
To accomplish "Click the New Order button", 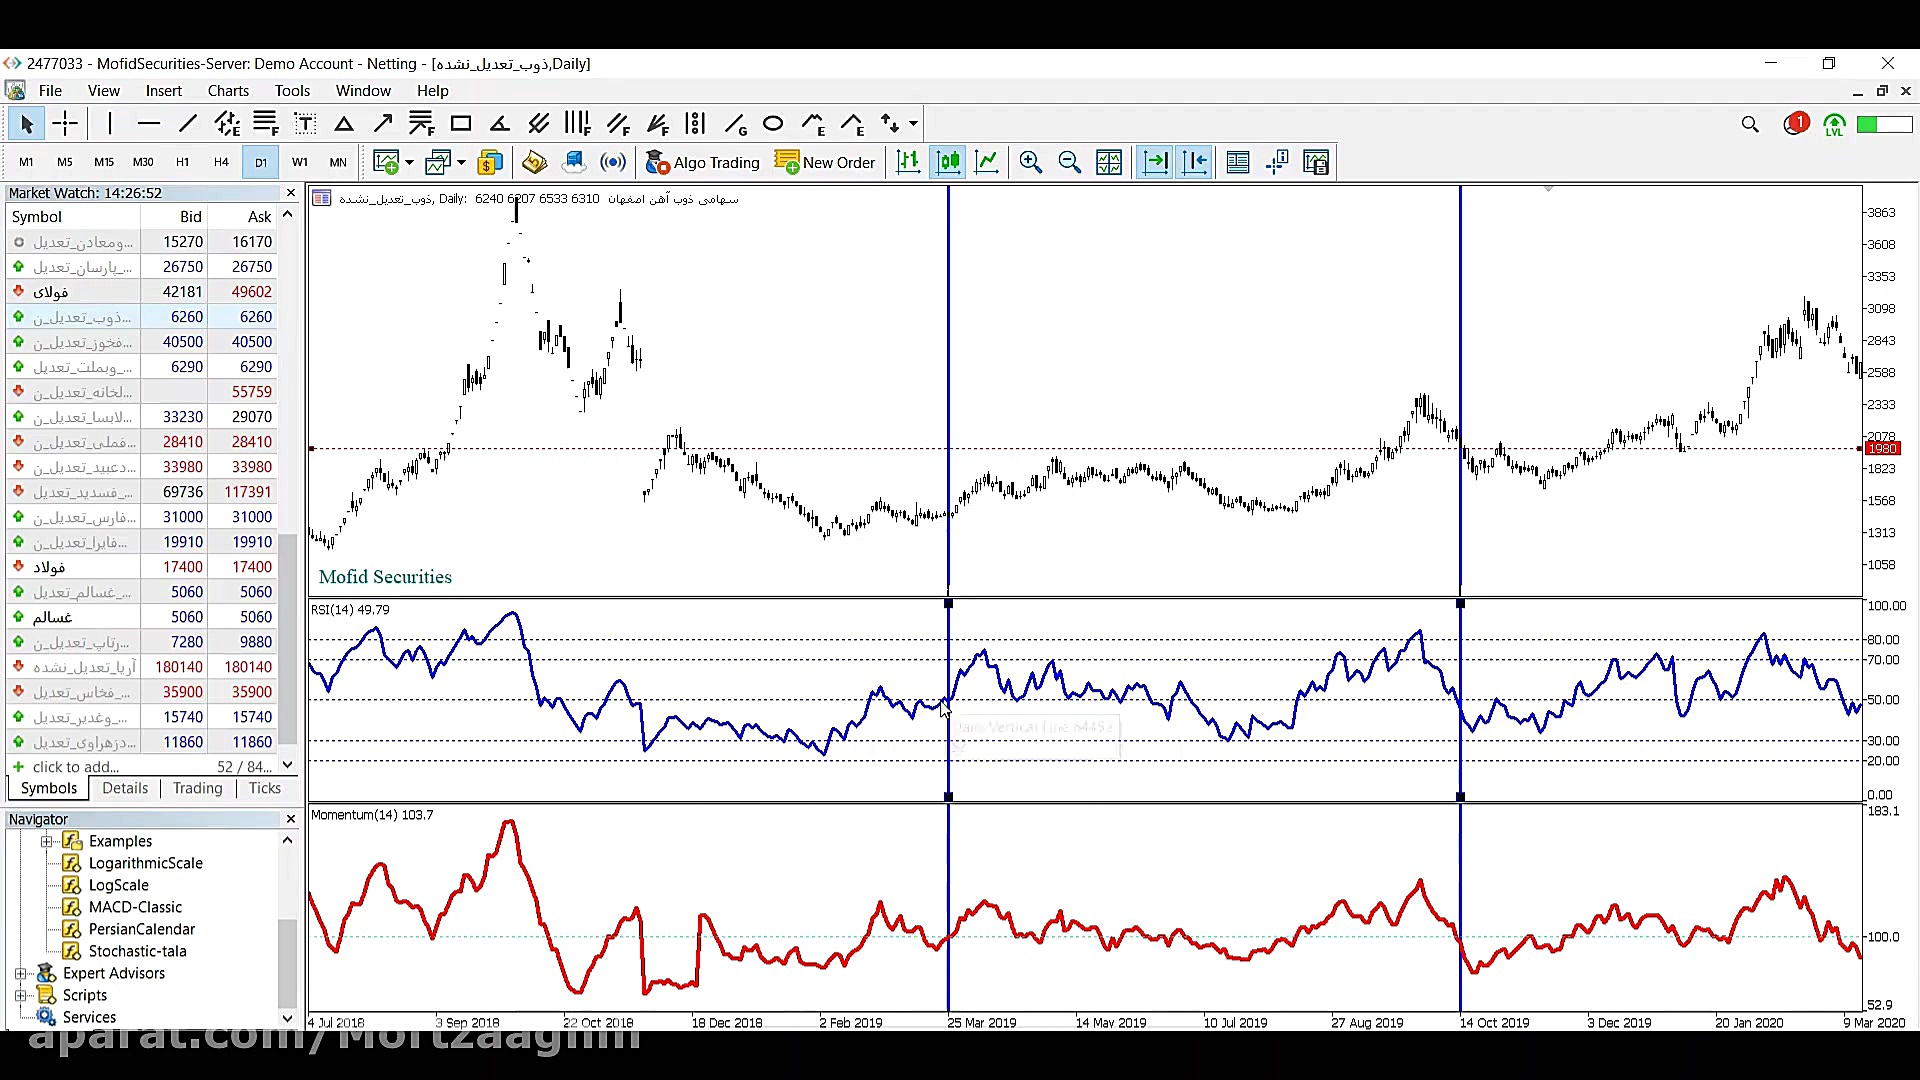I will [825, 162].
